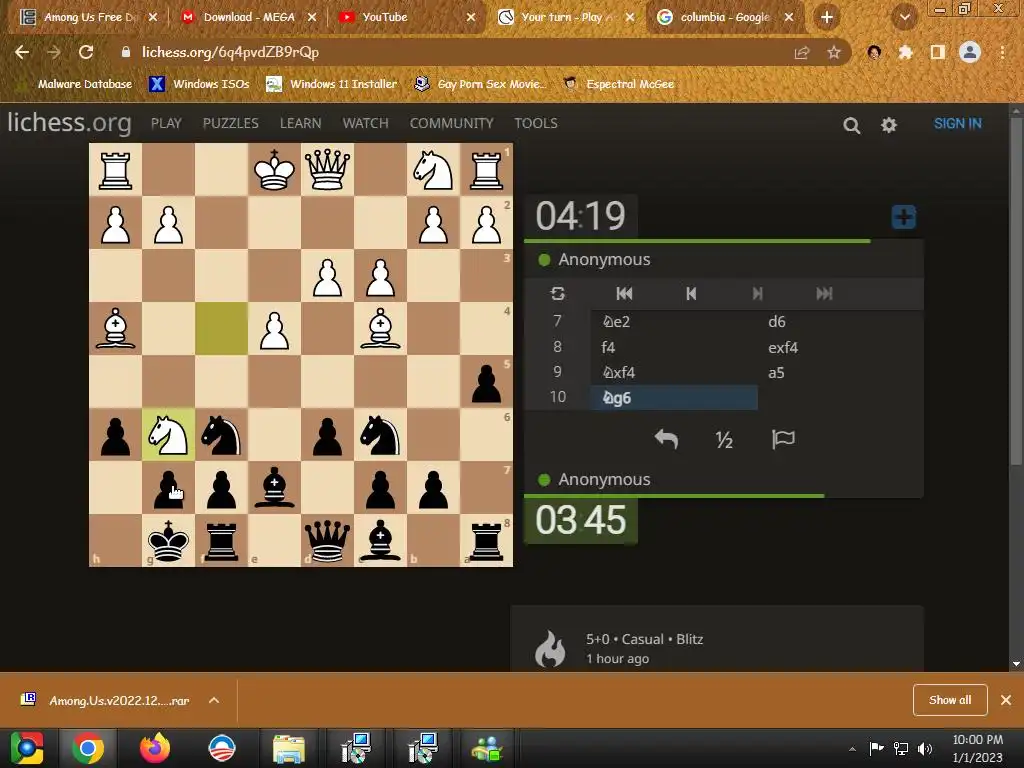
Task: Open Malware Database bookmark
Action: tap(76, 84)
